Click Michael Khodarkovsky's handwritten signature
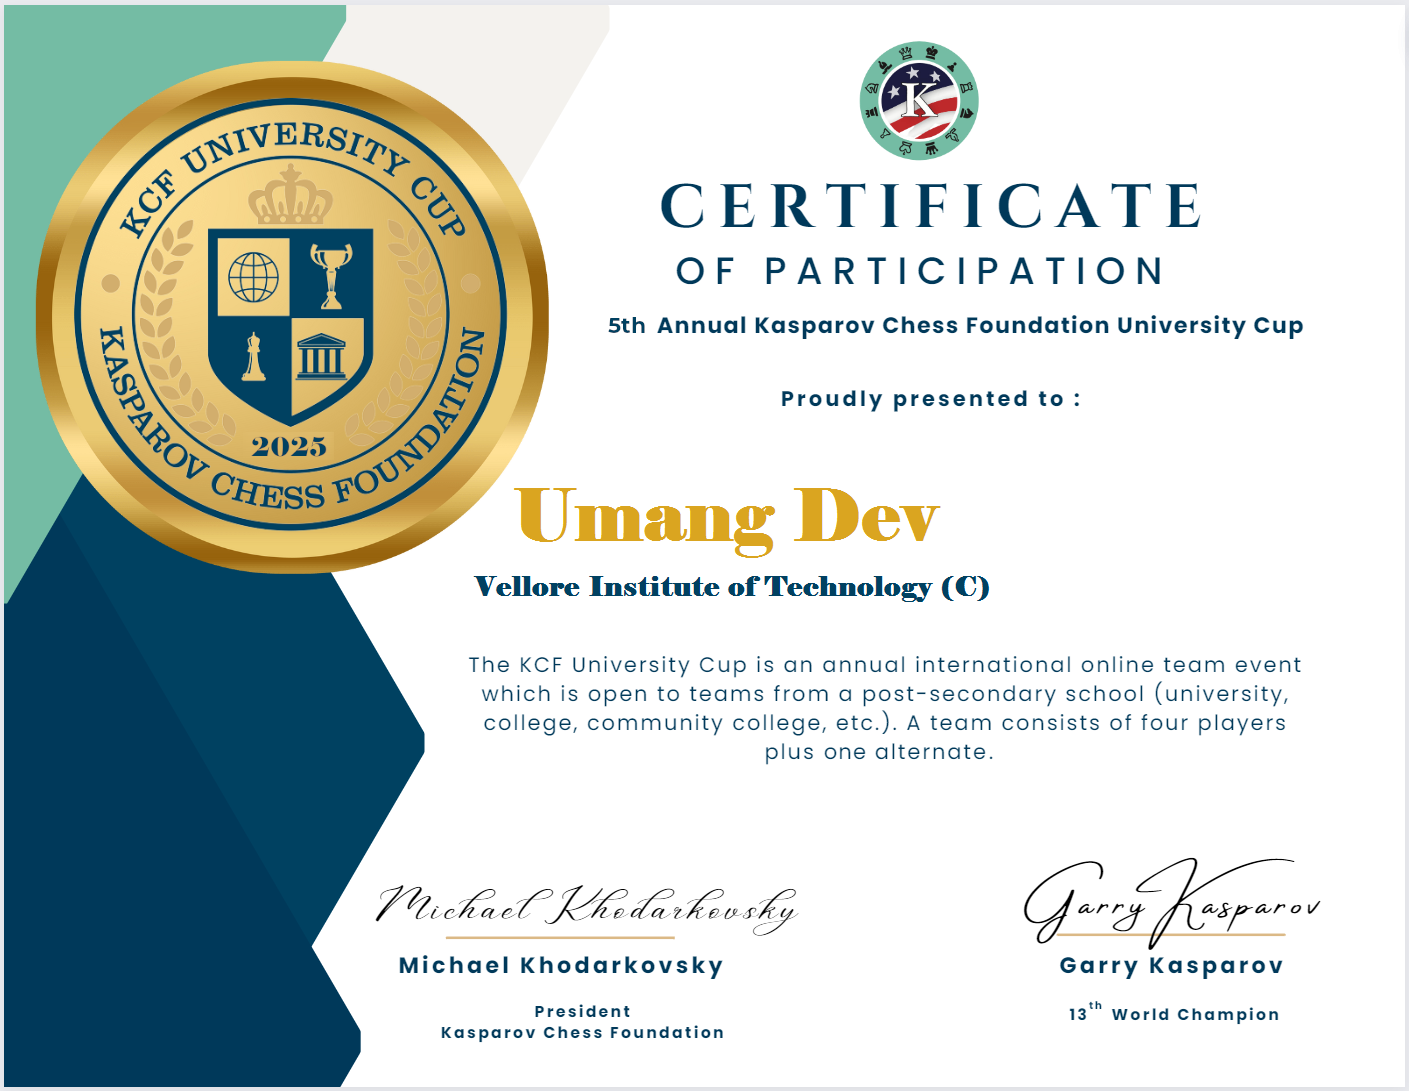The width and height of the screenshot is (1409, 1091). pyautogui.click(x=586, y=907)
